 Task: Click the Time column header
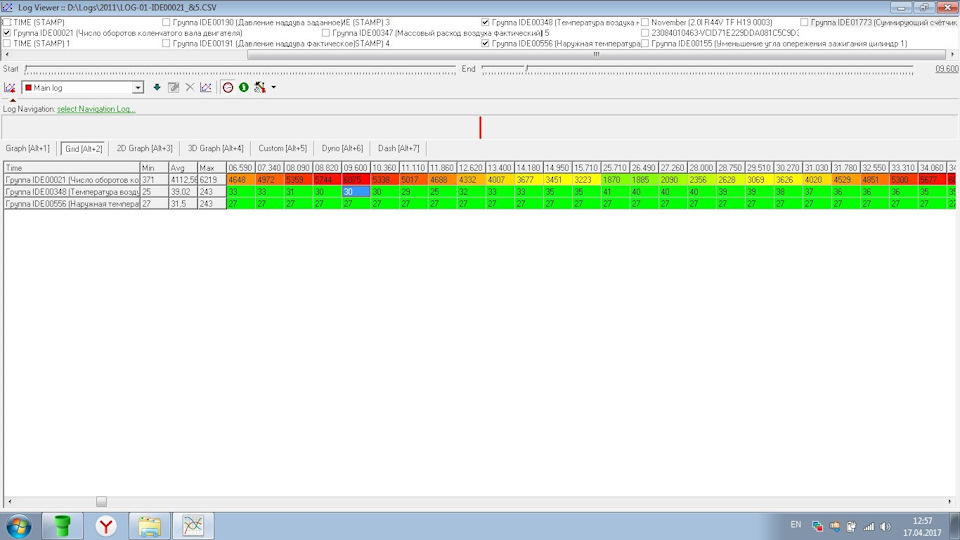pyautogui.click(x=72, y=168)
